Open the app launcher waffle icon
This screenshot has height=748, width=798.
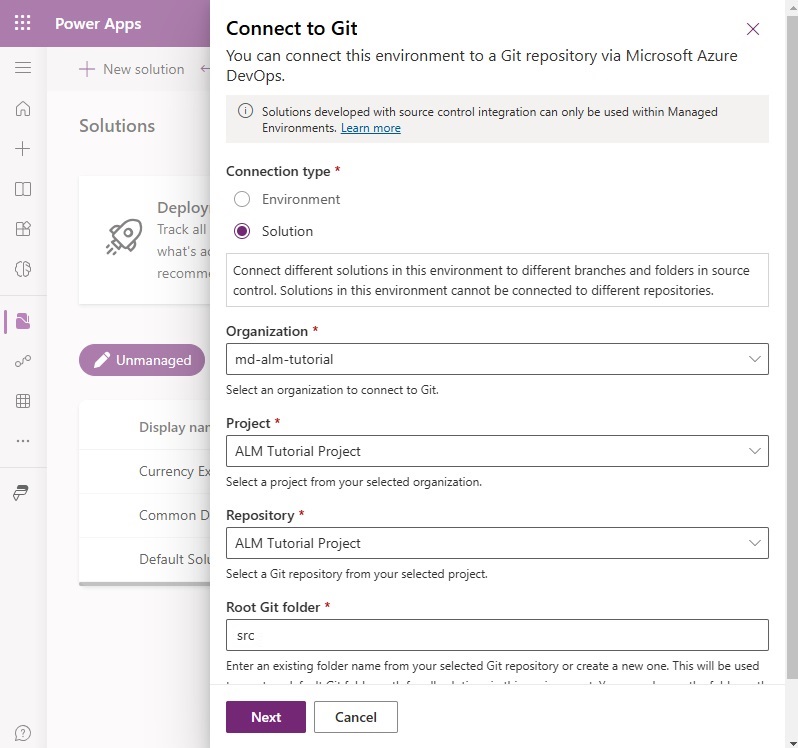pos(22,23)
